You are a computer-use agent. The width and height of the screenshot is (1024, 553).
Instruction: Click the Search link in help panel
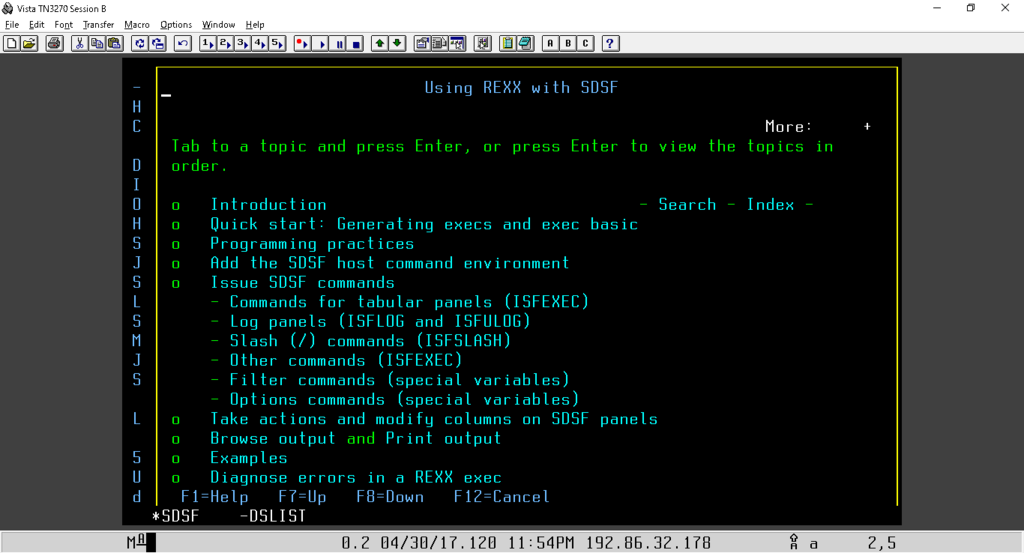(687, 204)
